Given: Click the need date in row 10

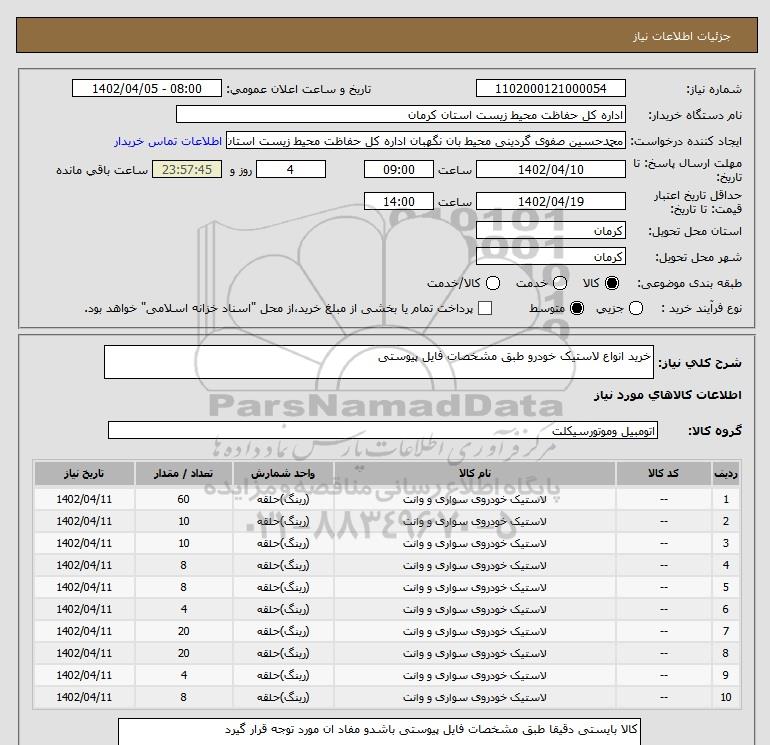Looking at the screenshot, I should point(84,697).
